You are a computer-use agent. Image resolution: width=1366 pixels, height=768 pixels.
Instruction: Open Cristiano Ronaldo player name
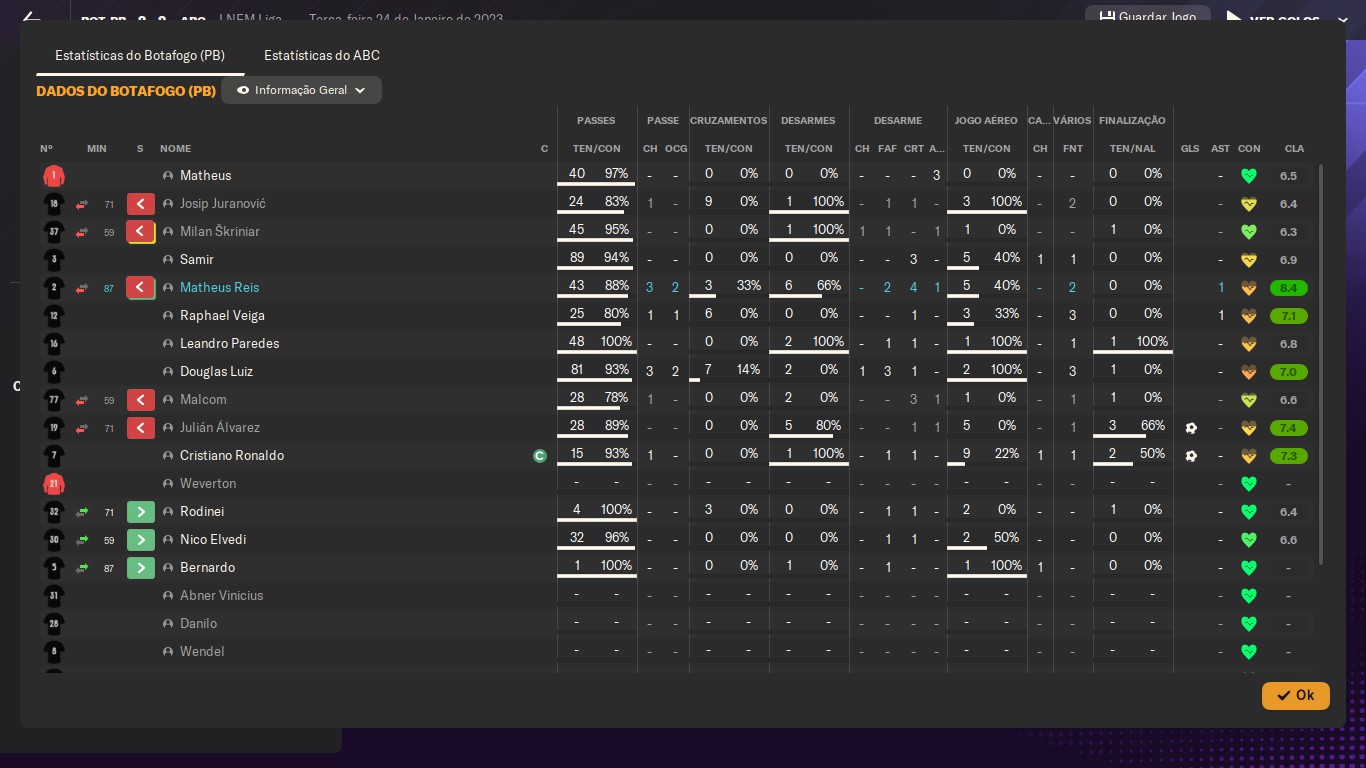point(232,456)
